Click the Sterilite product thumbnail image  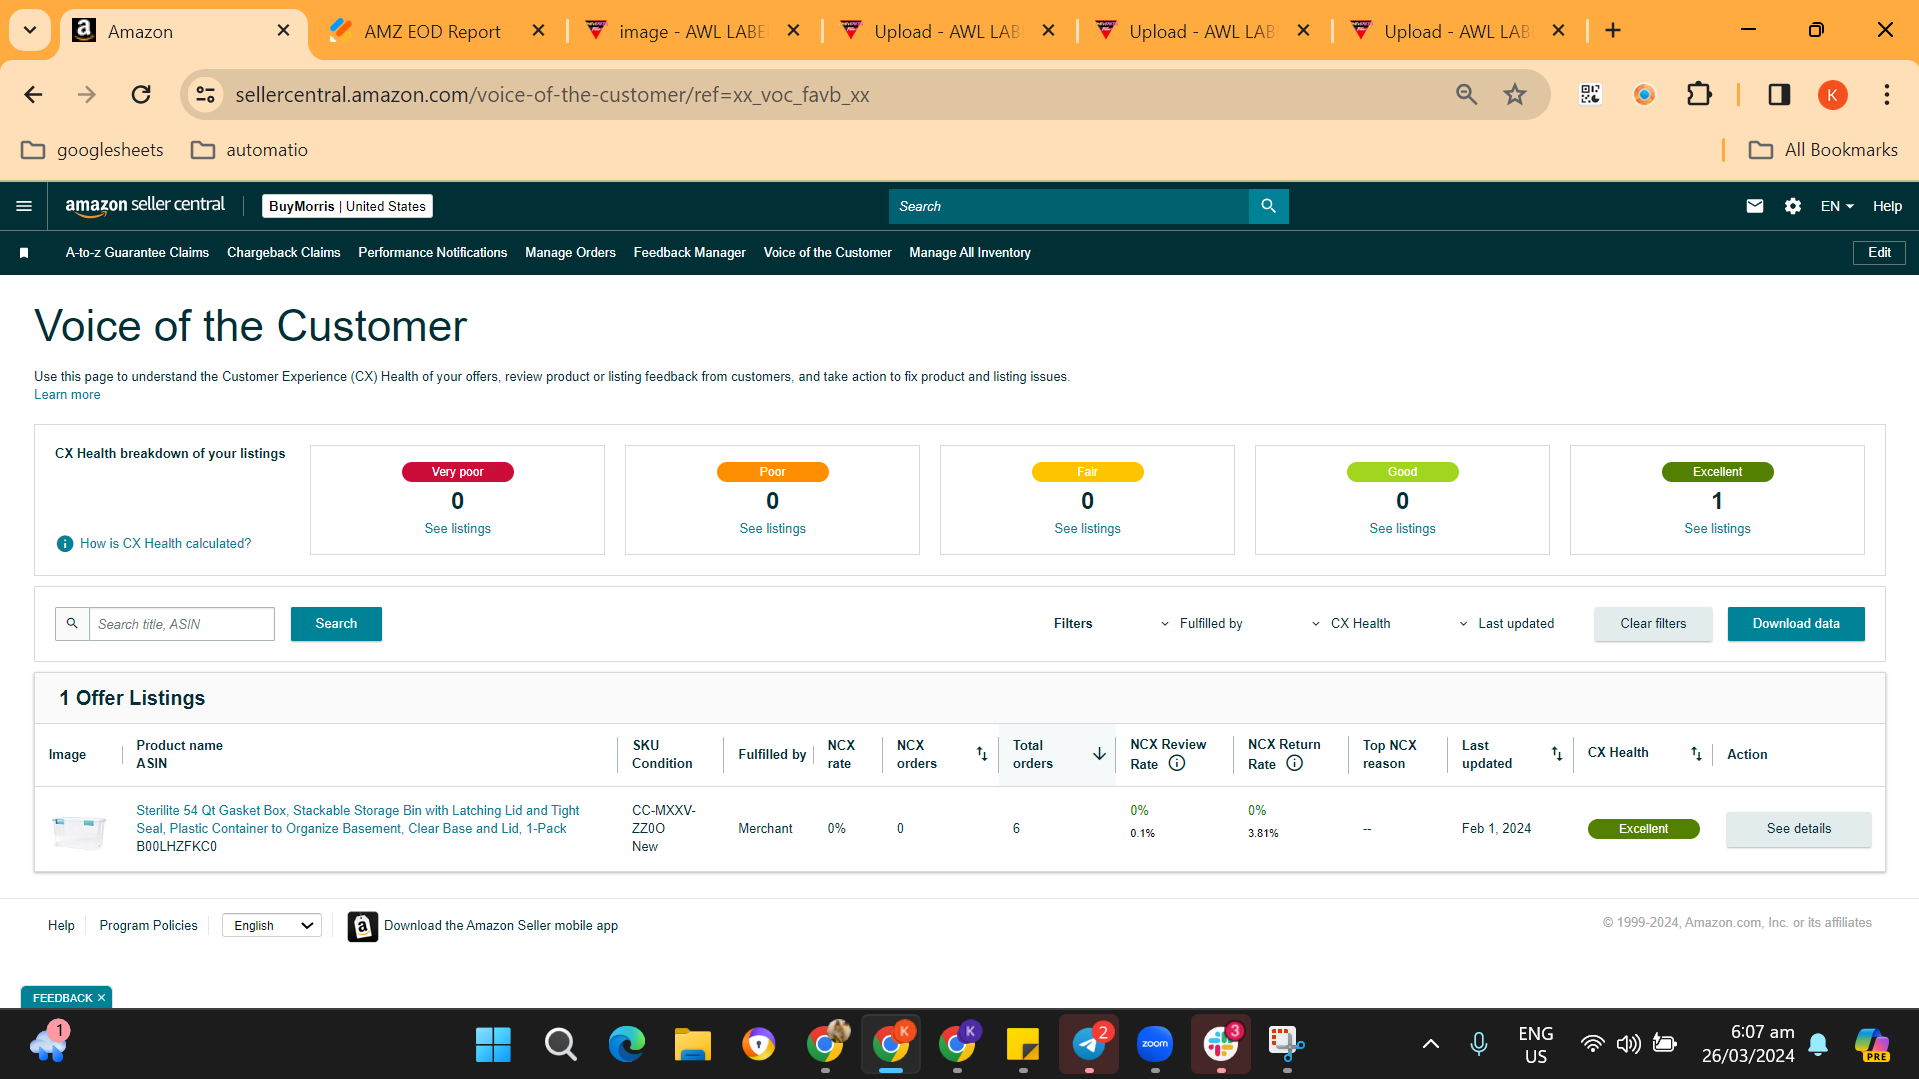click(78, 830)
